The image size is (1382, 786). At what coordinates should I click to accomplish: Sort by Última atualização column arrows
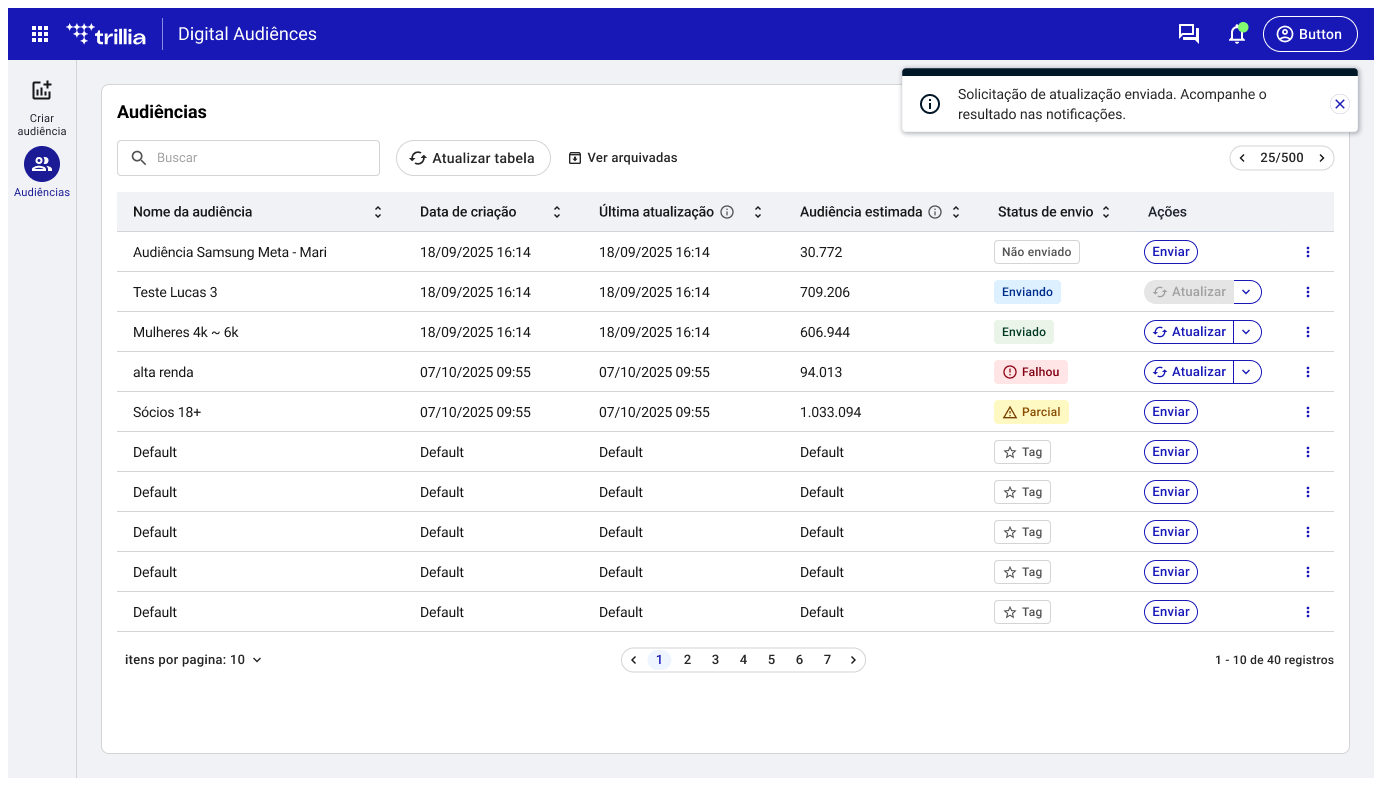pyautogui.click(x=758, y=212)
